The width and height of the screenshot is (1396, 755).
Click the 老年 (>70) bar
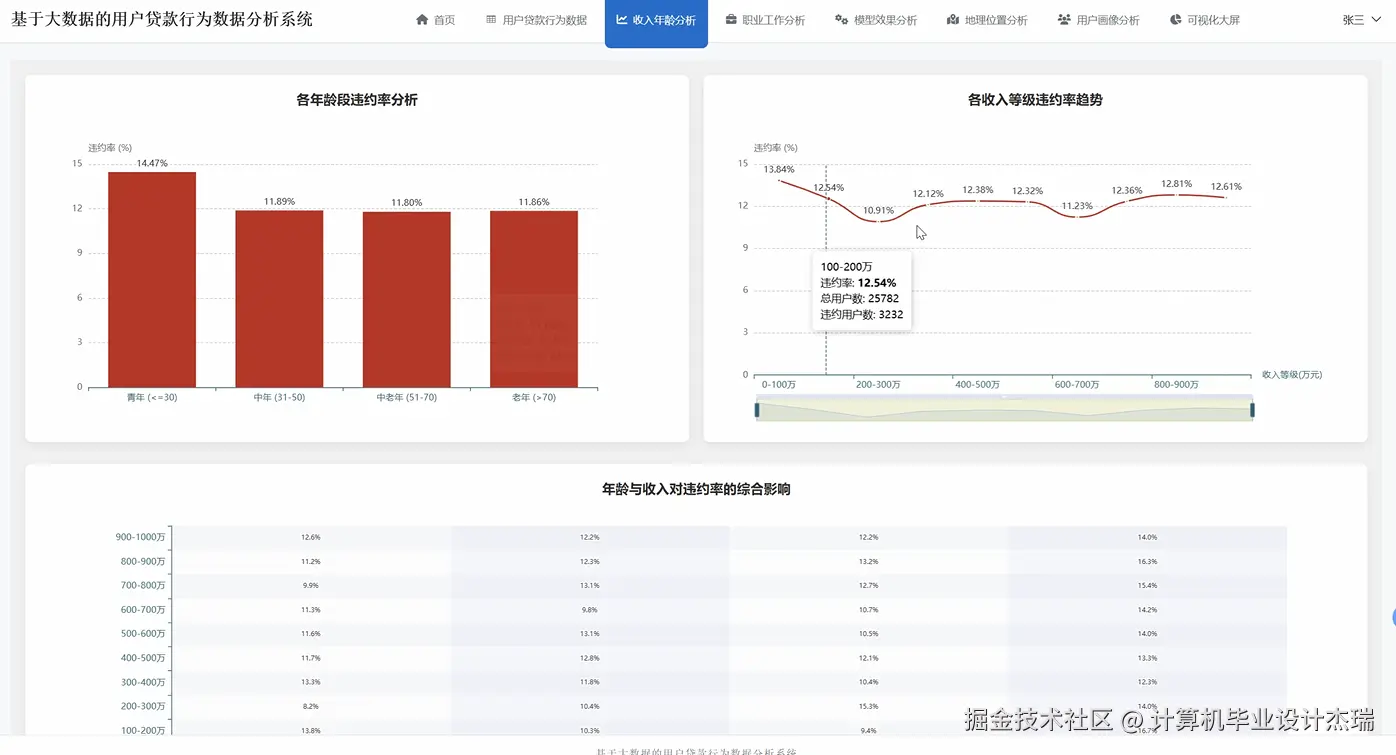534,299
